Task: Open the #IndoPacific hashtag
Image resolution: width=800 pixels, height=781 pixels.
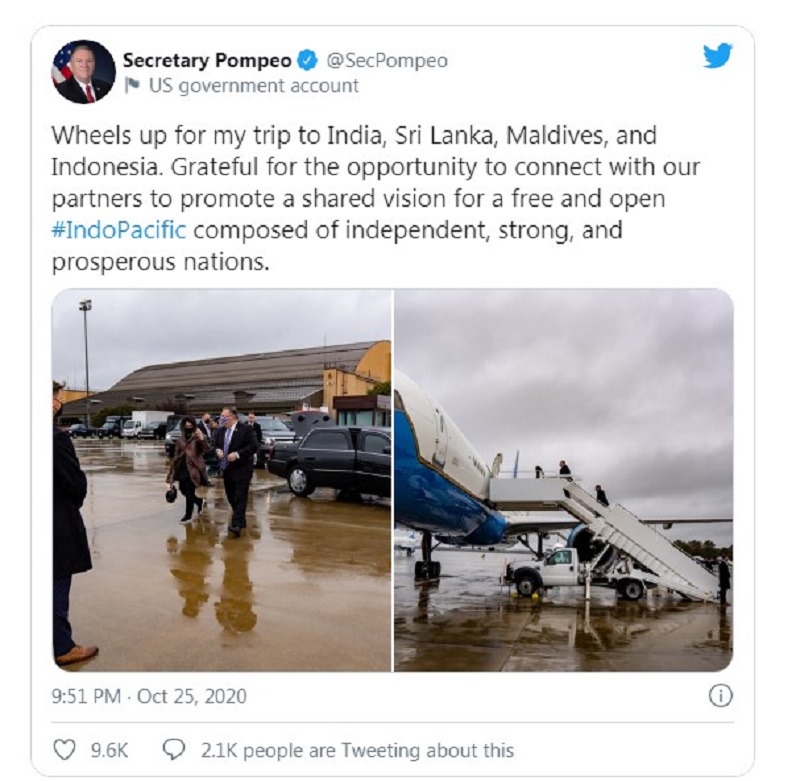Action: [119, 230]
